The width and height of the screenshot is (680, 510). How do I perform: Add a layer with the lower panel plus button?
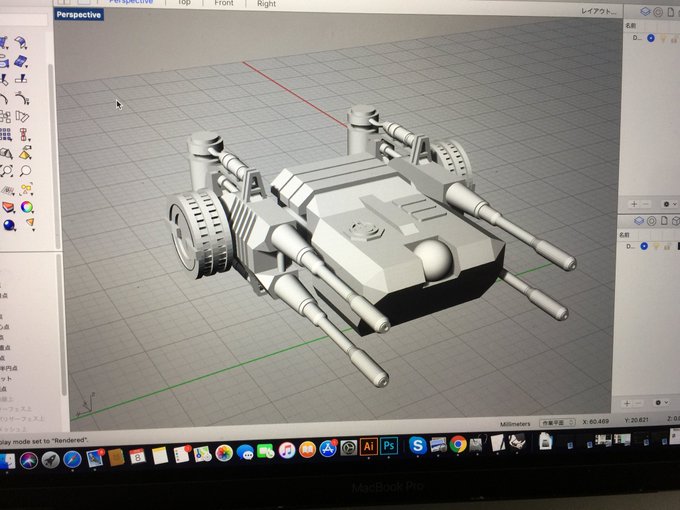click(627, 403)
